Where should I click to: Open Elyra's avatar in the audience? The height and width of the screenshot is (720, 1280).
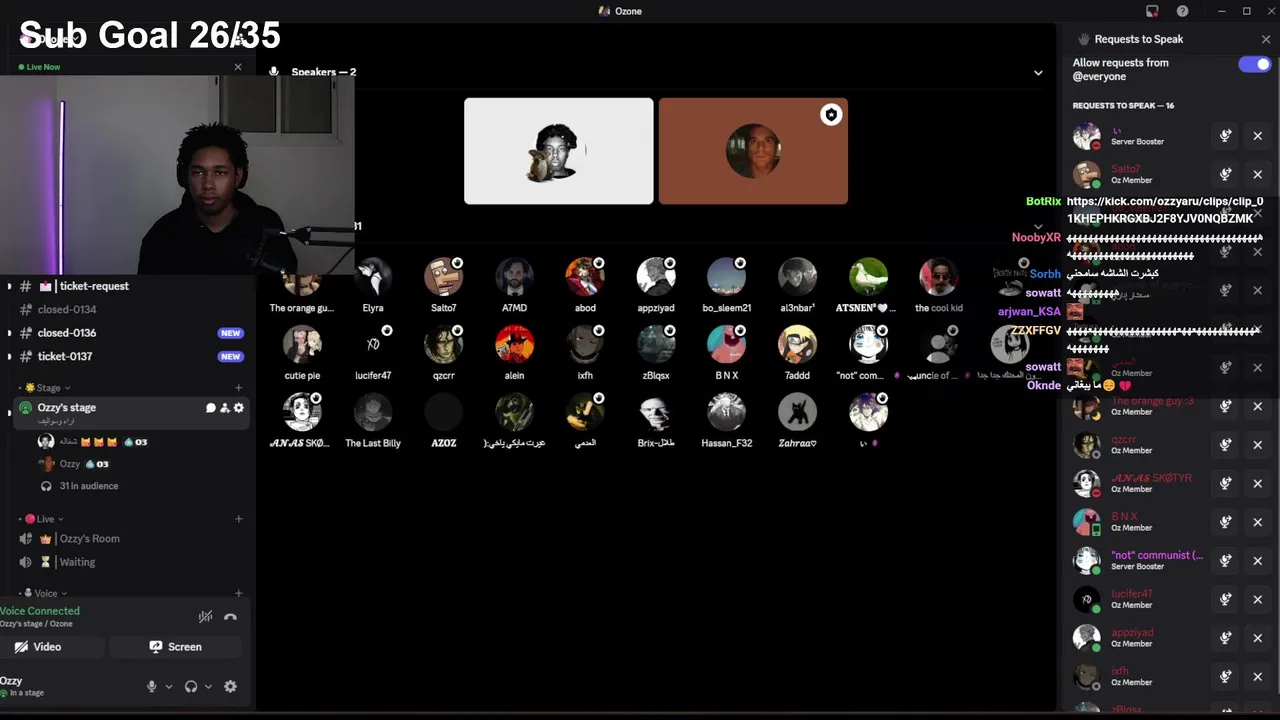(x=373, y=277)
